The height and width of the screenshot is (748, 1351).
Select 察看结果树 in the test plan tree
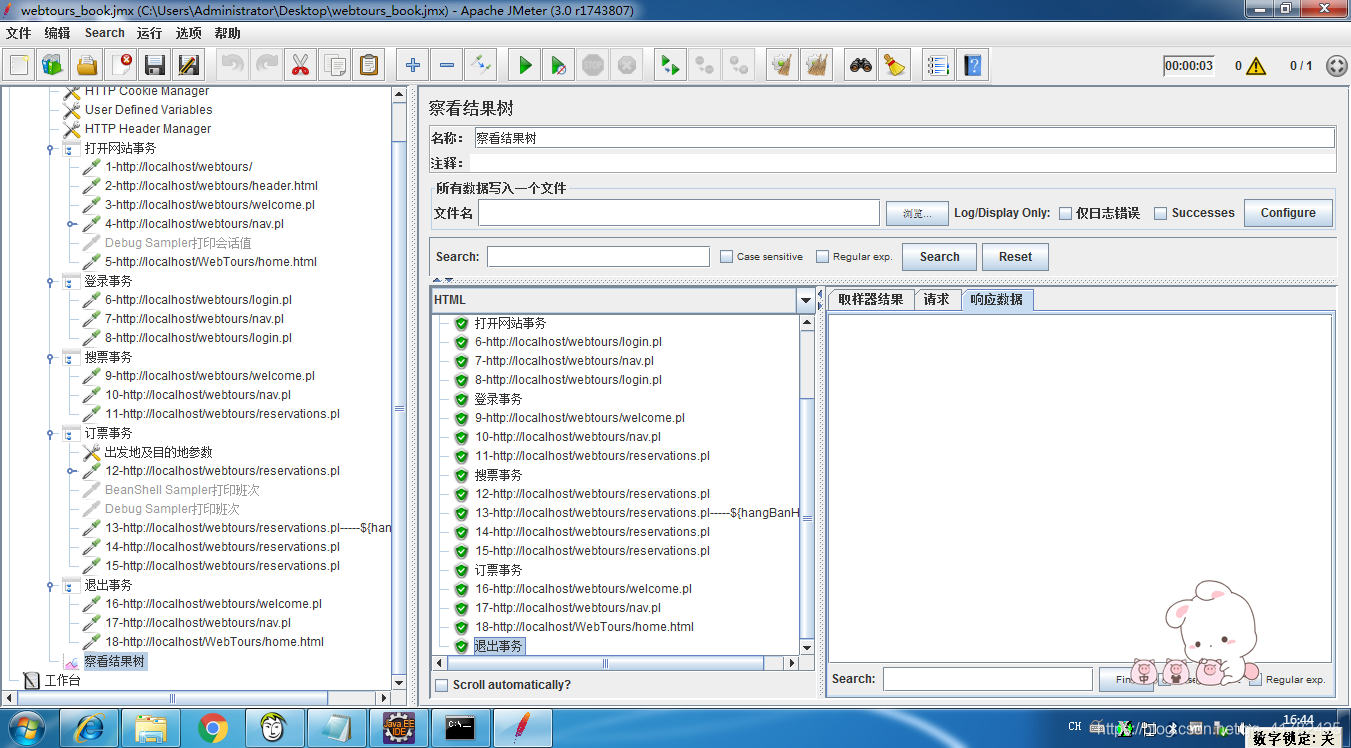(x=115, y=662)
